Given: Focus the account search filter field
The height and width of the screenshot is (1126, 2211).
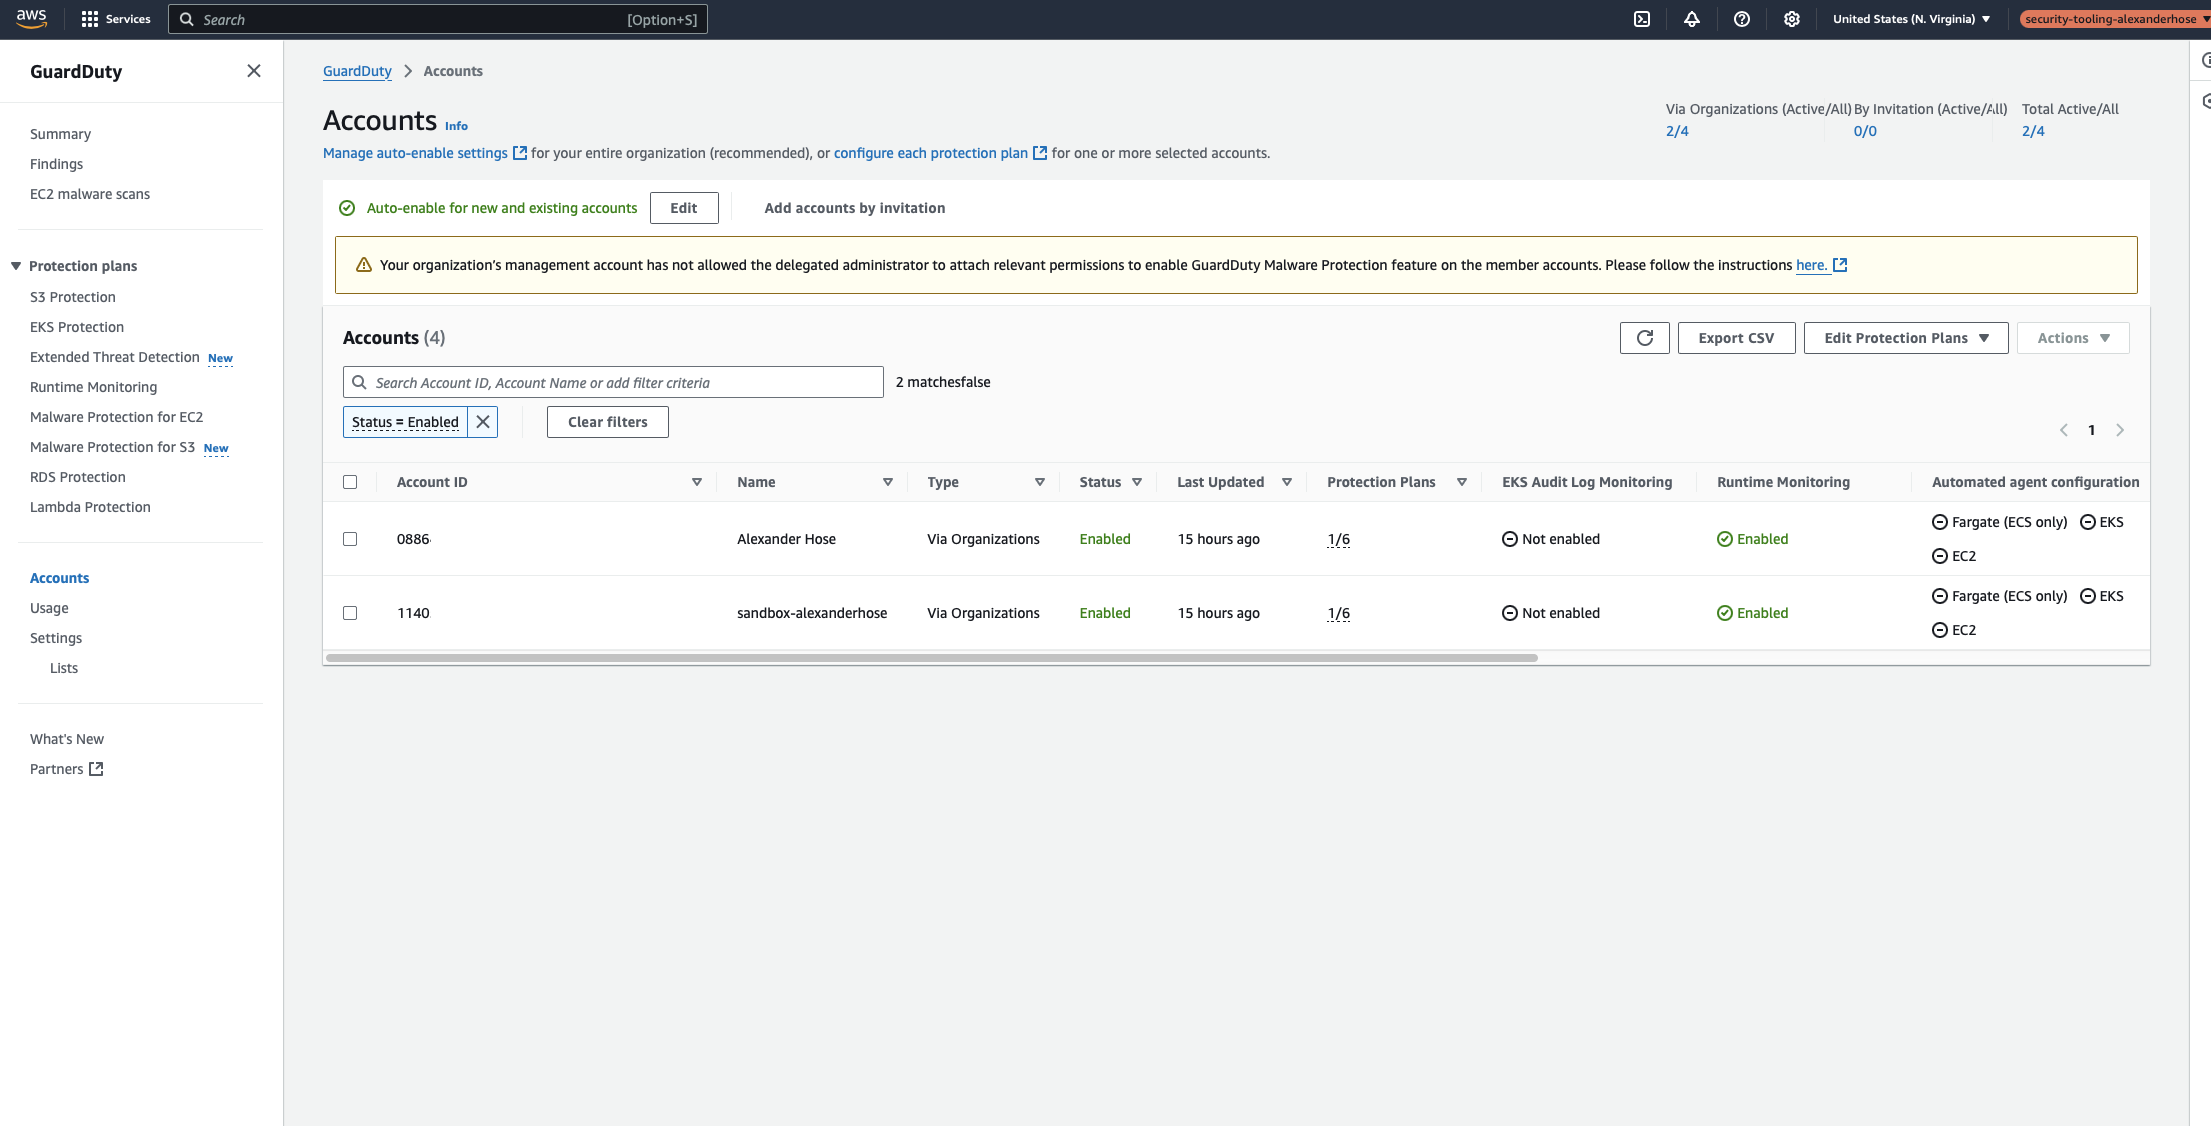Looking at the screenshot, I should [613, 382].
